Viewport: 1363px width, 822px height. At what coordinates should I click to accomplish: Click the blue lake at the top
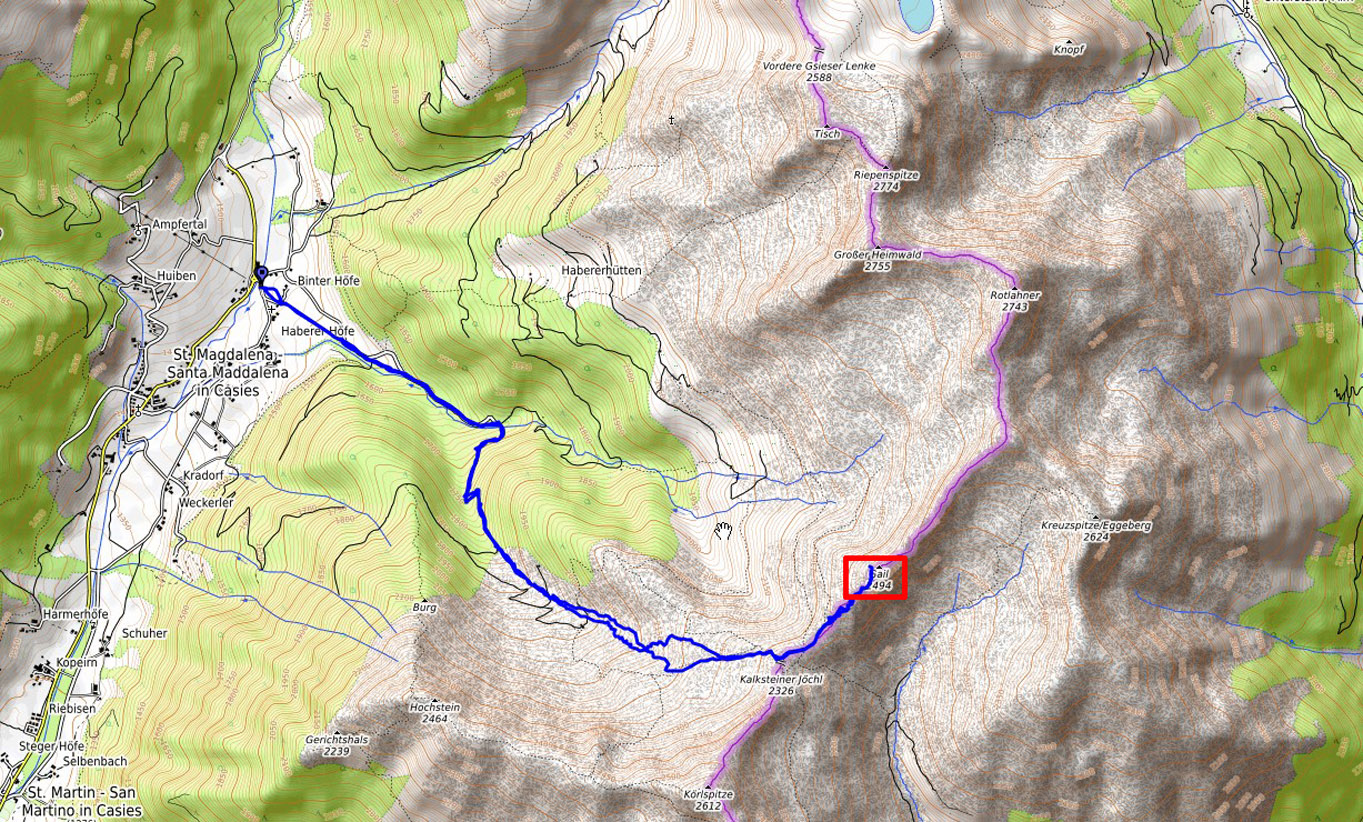[916, 13]
